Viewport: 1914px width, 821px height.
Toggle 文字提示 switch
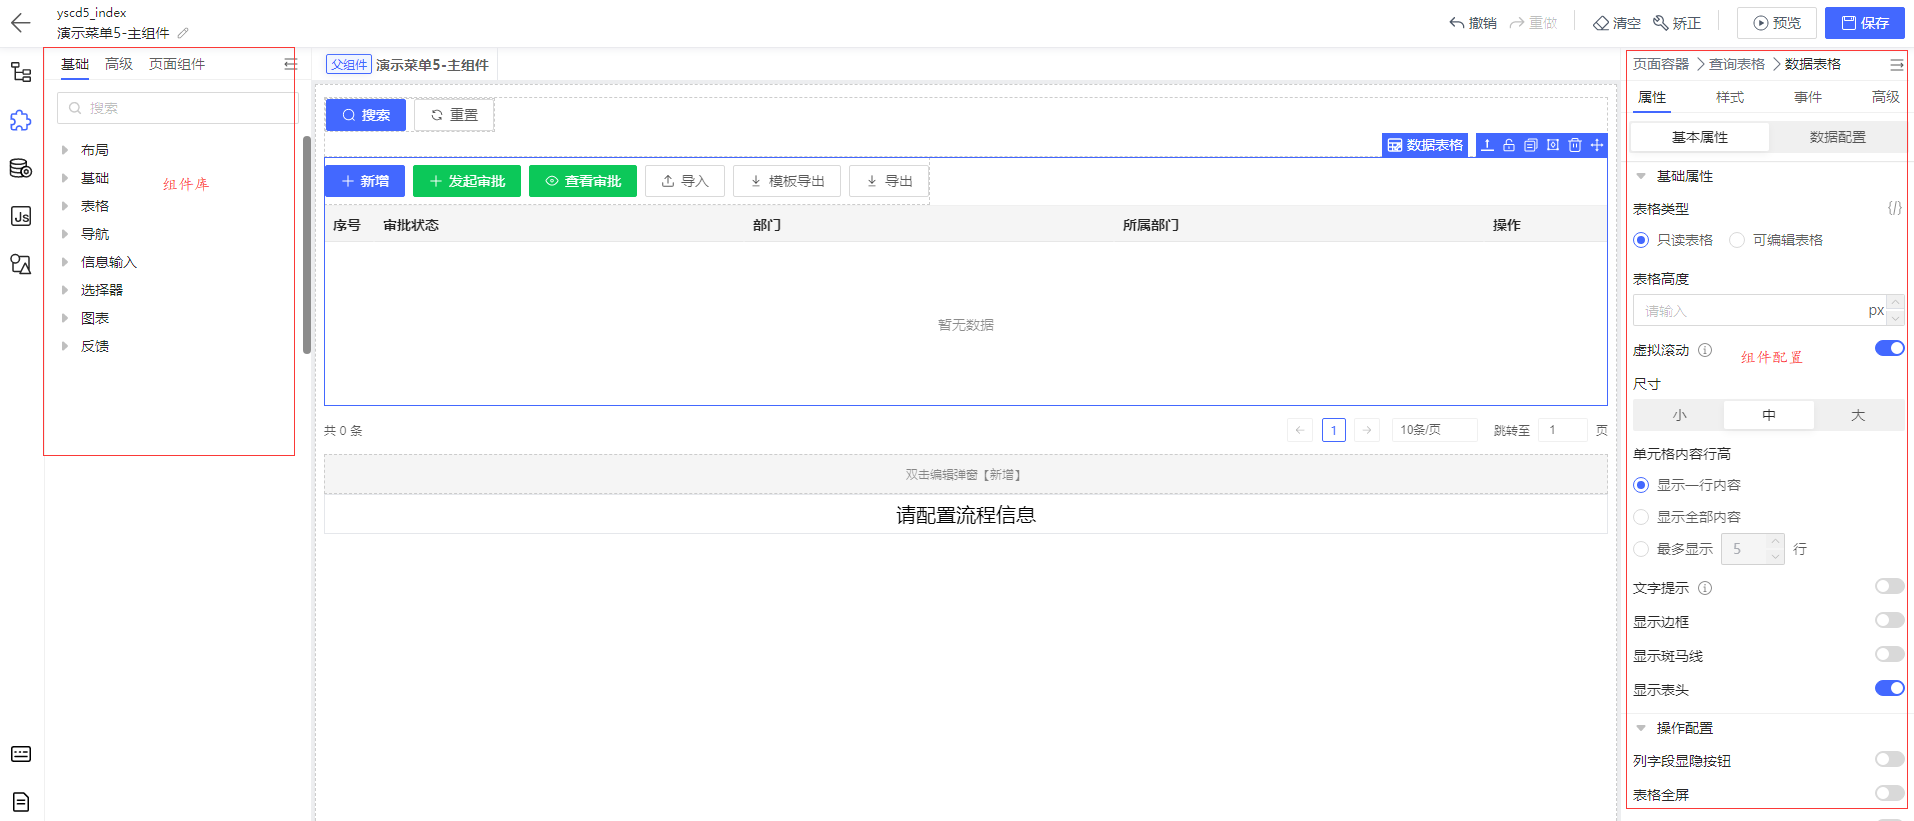click(1889, 586)
